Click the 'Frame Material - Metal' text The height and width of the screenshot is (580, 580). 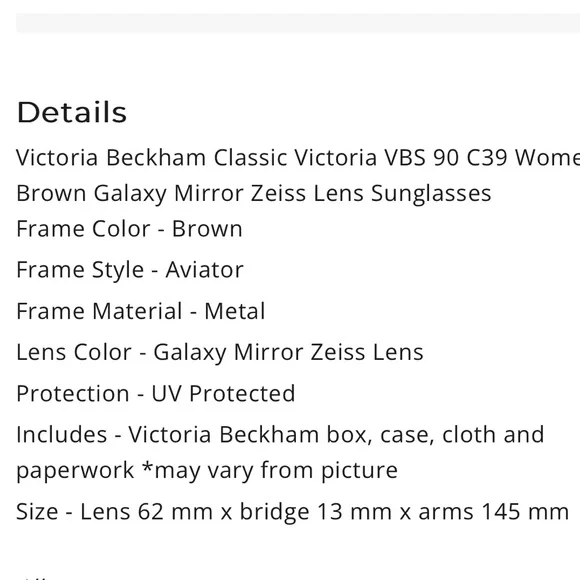[x=141, y=311]
